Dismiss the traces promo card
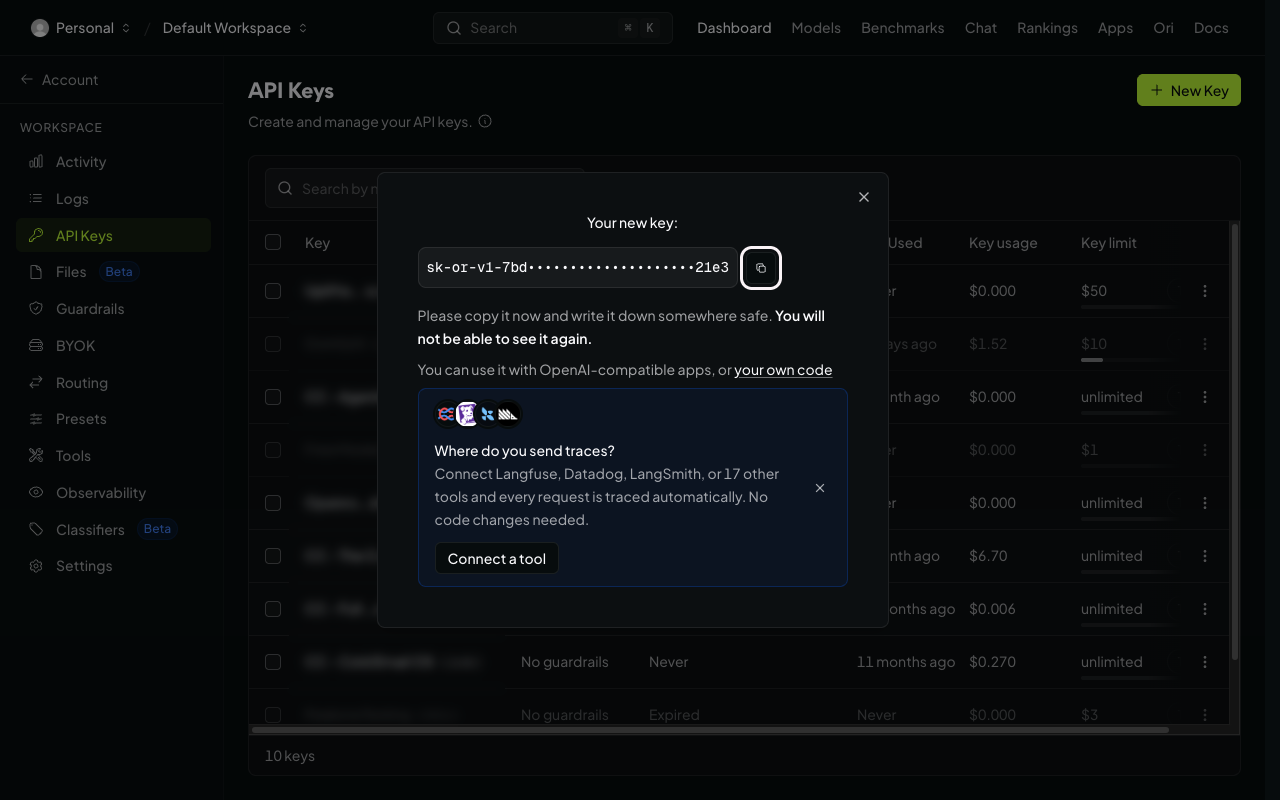The height and width of the screenshot is (800, 1280). [820, 488]
